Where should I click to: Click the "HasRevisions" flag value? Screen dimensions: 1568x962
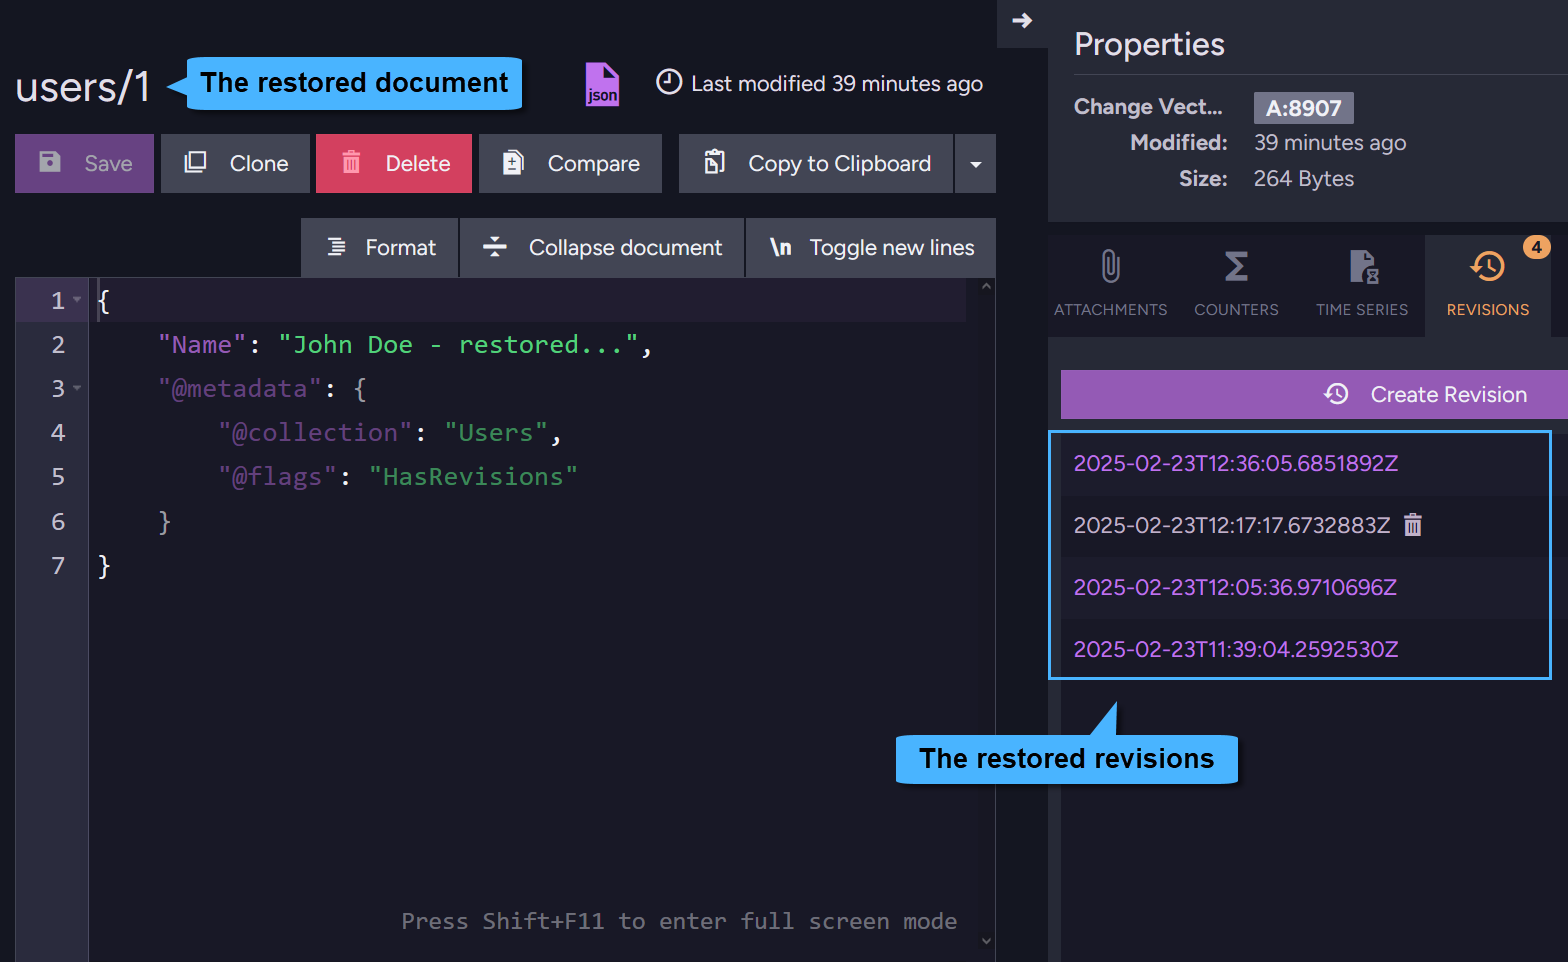click(x=473, y=477)
